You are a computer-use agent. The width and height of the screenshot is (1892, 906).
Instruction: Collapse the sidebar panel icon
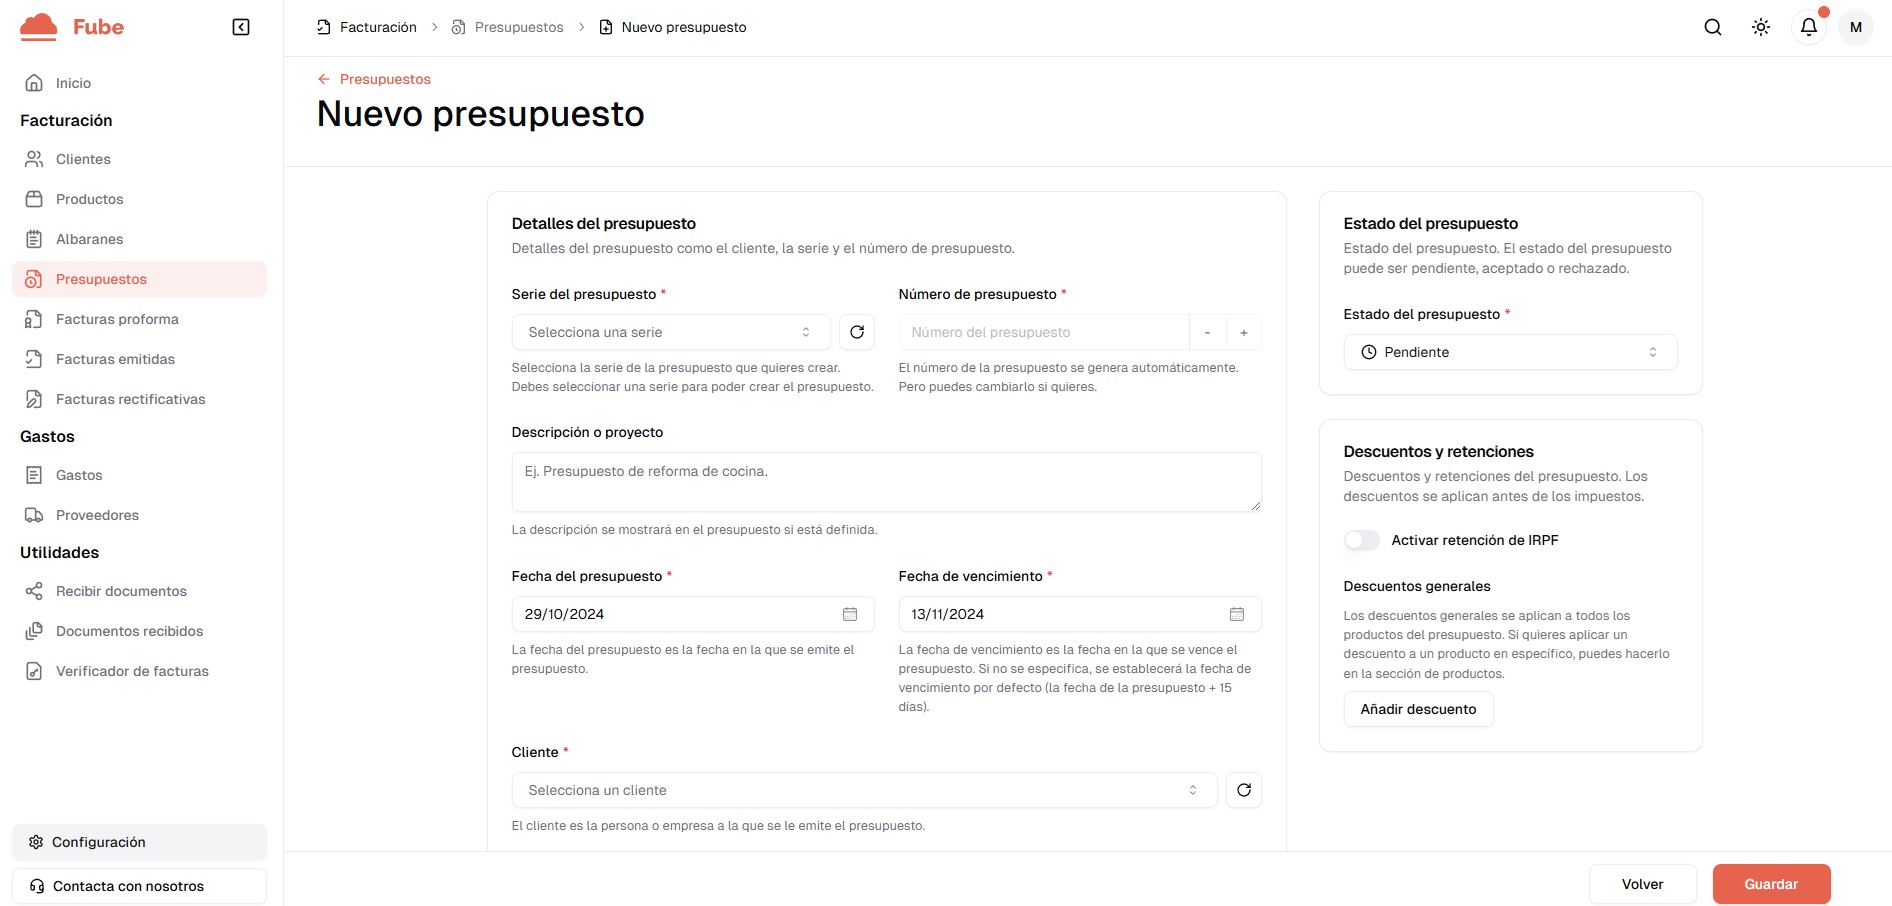241,27
